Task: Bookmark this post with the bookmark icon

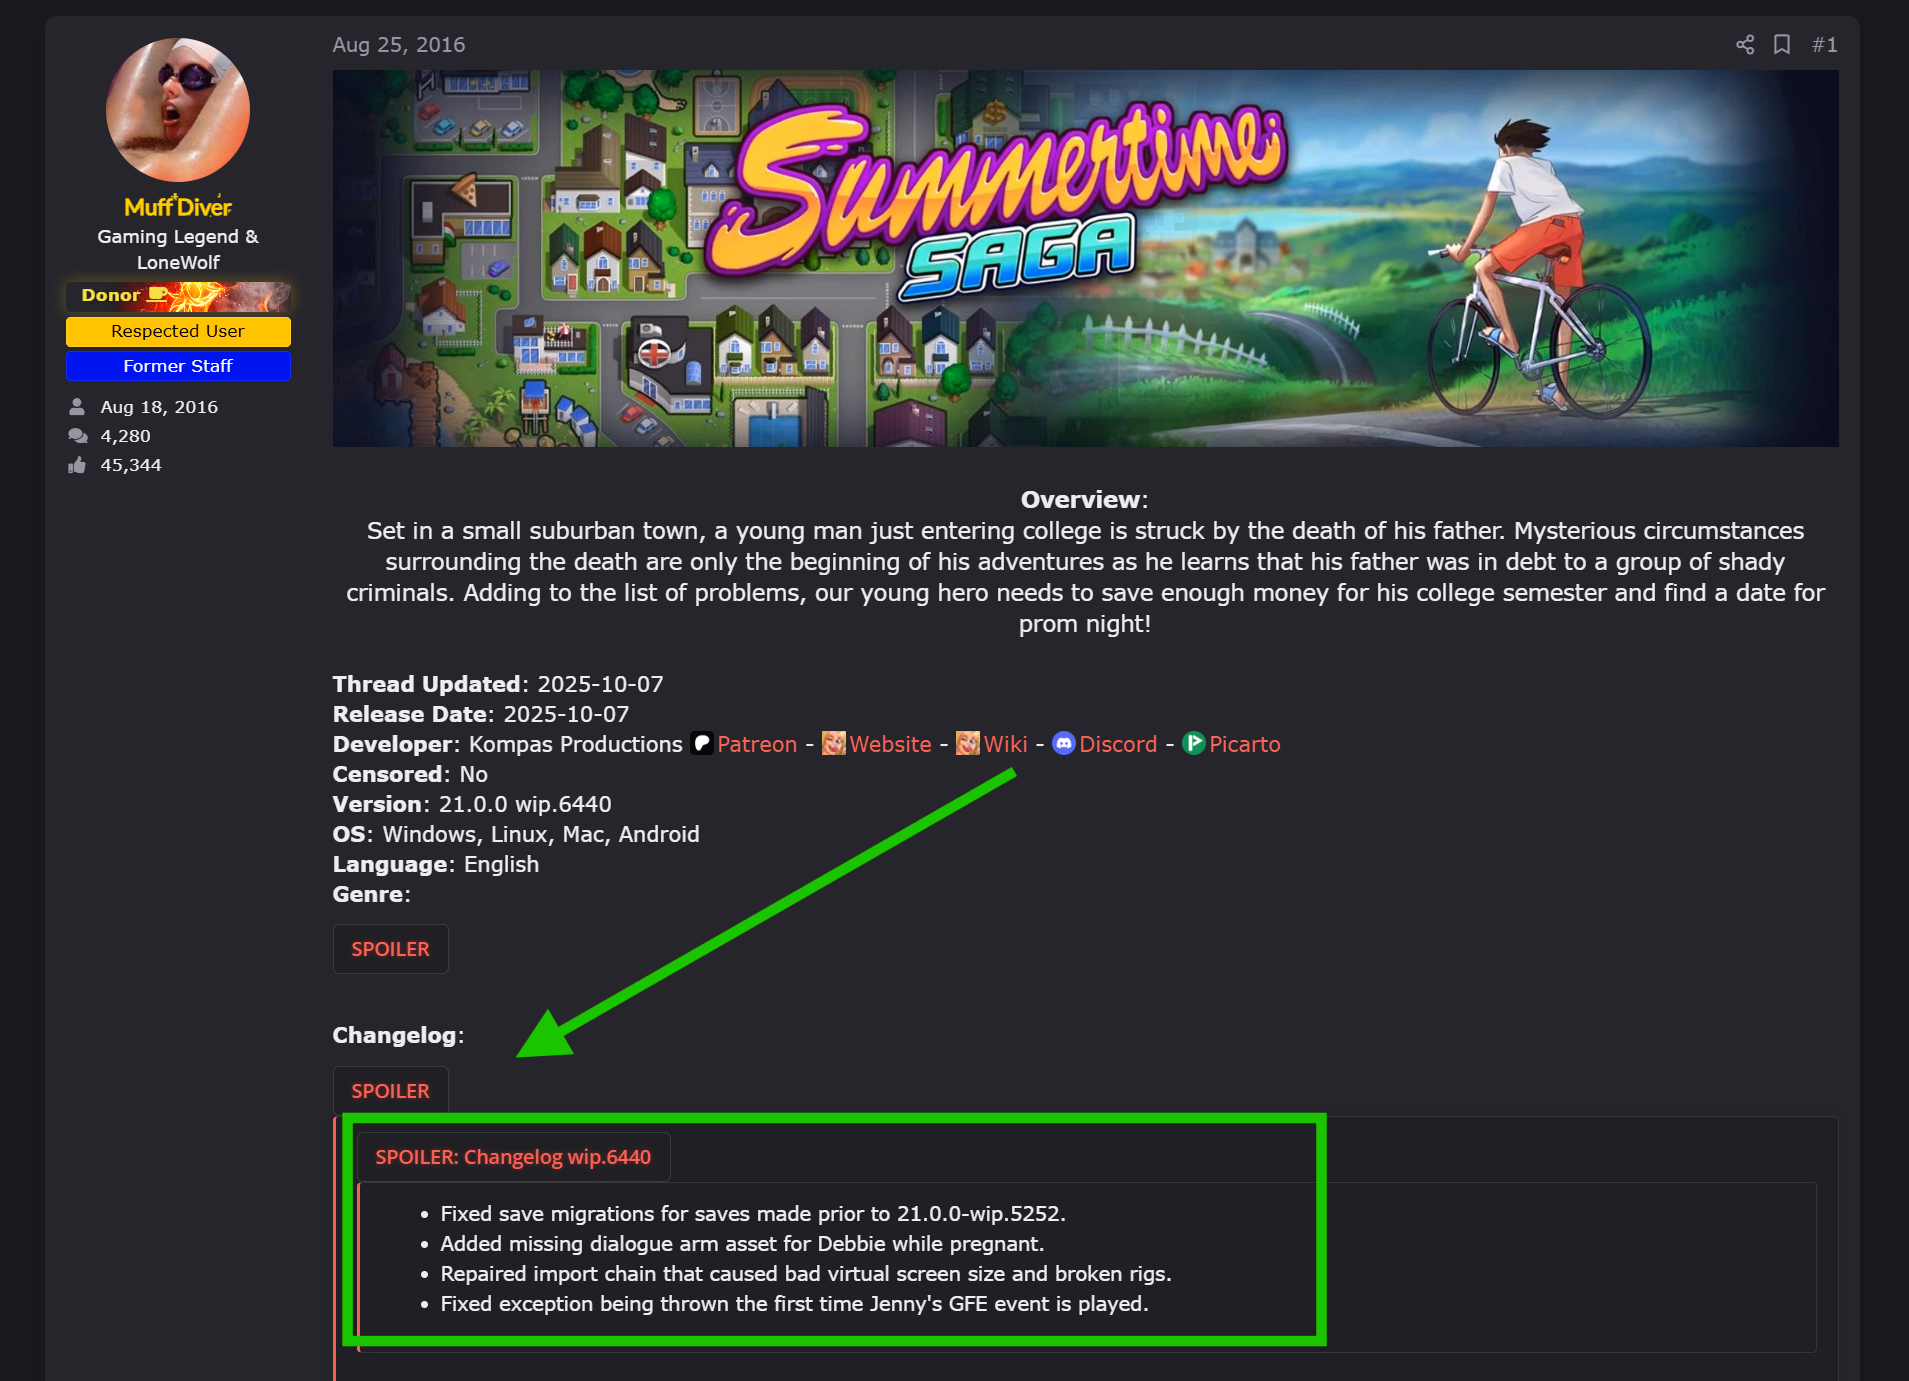Action: (1782, 45)
